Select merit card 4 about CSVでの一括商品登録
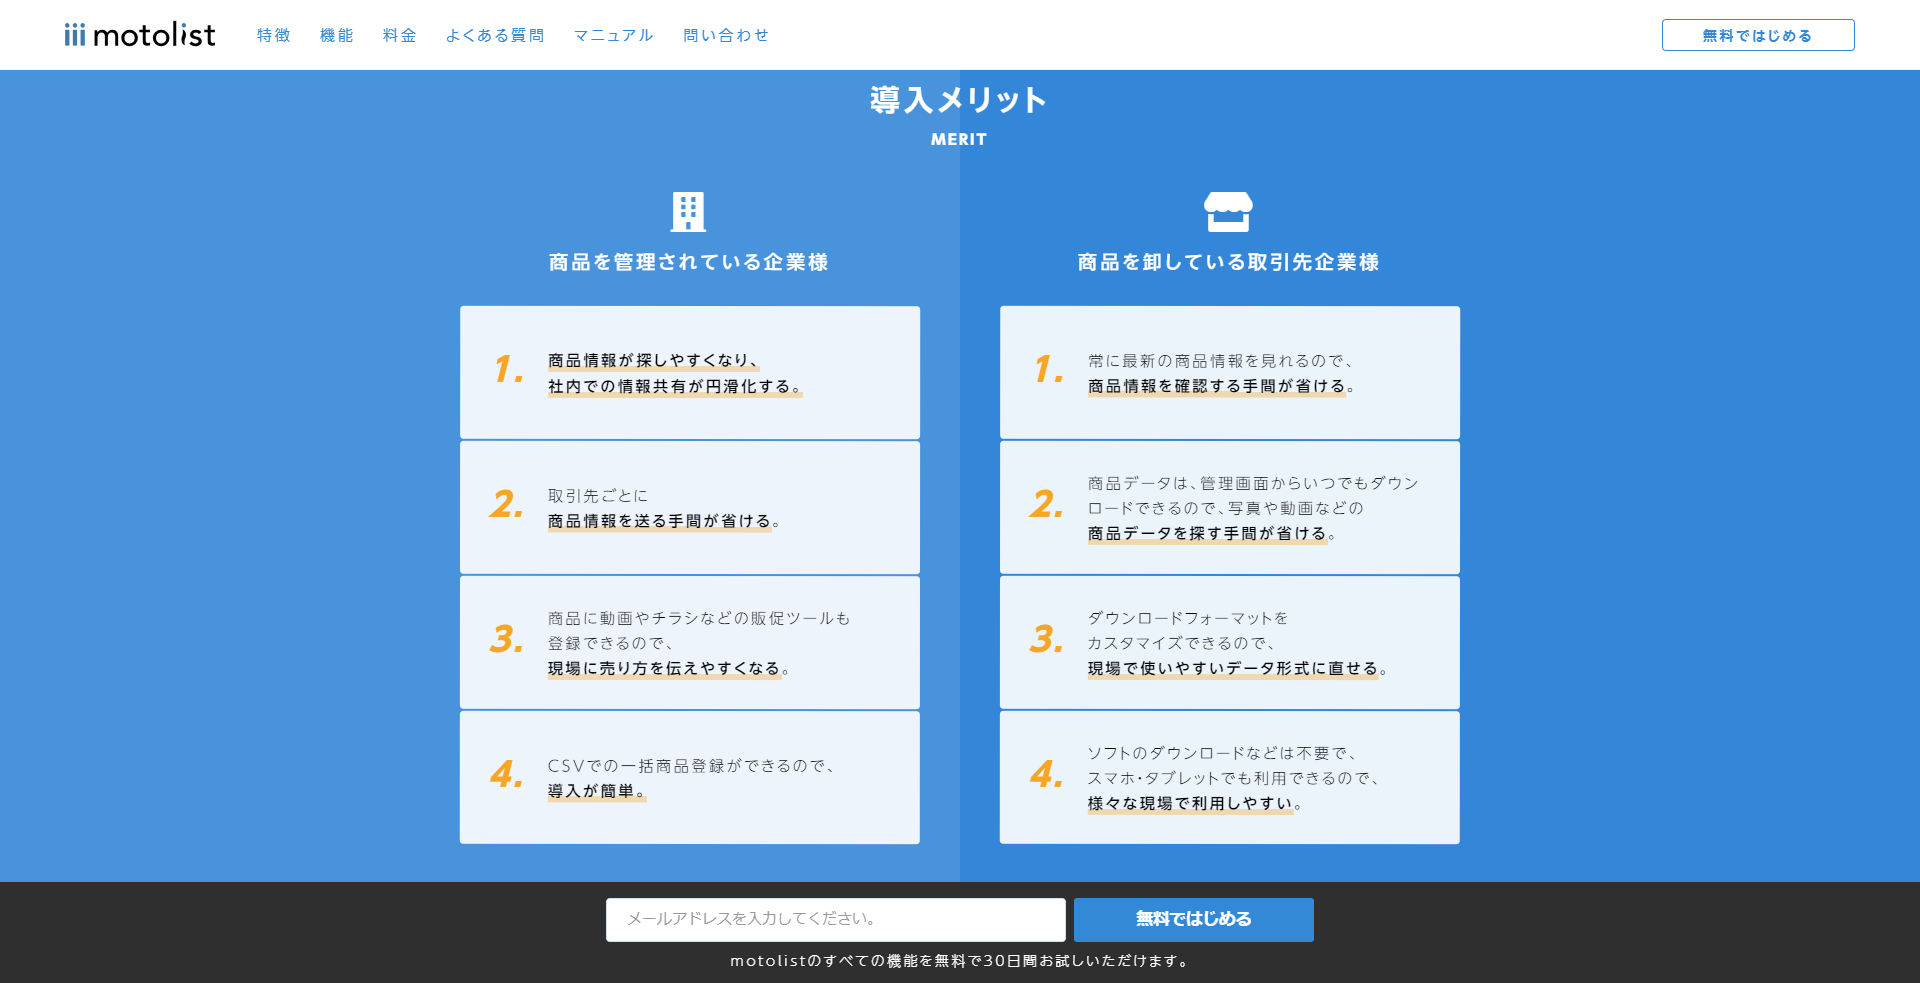The image size is (1920, 983). (x=689, y=777)
